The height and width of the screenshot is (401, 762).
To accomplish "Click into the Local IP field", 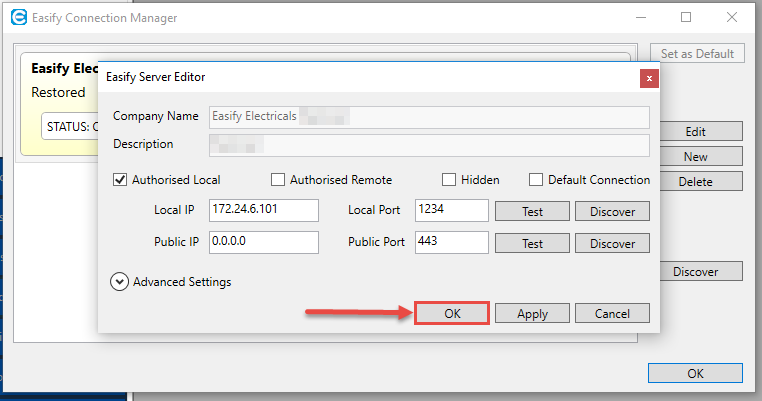I will click(263, 210).
